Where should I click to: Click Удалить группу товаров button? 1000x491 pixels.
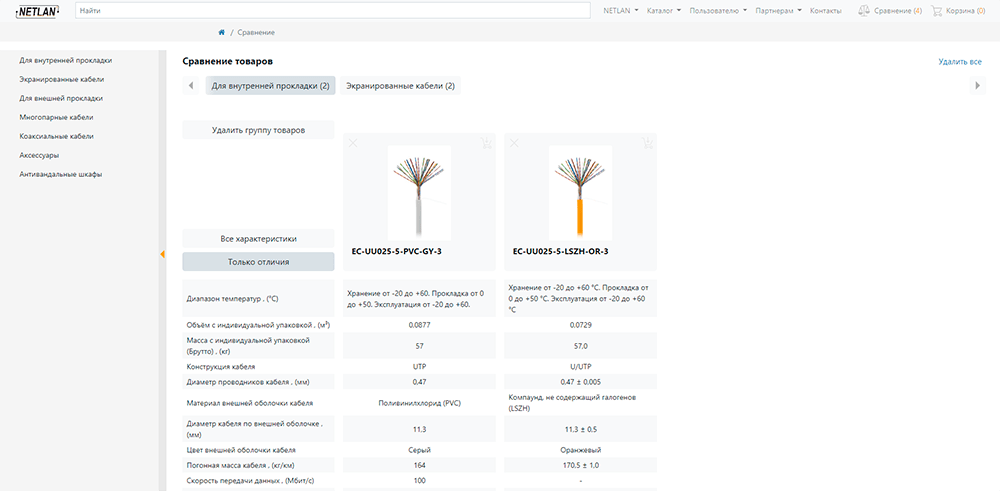(x=258, y=130)
